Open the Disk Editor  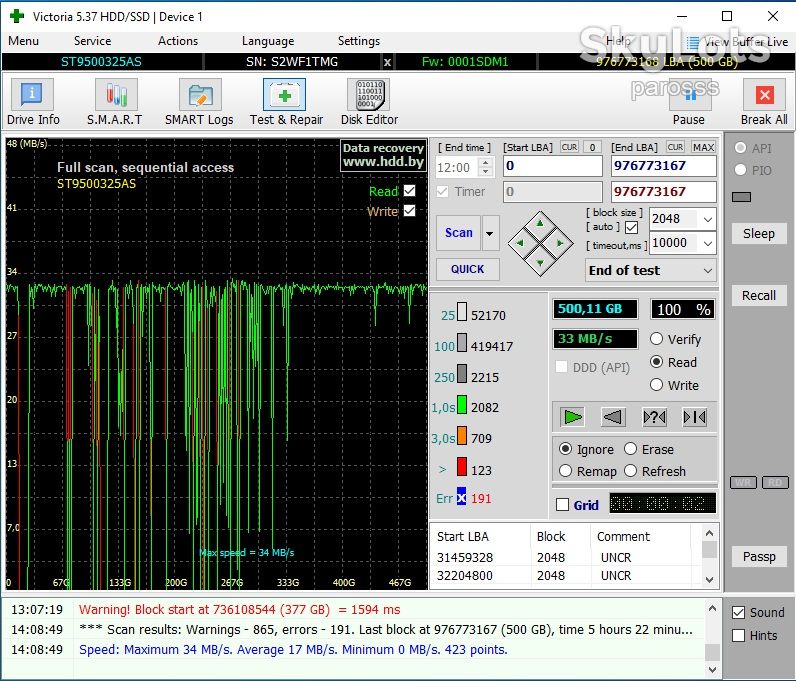(369, 102)
